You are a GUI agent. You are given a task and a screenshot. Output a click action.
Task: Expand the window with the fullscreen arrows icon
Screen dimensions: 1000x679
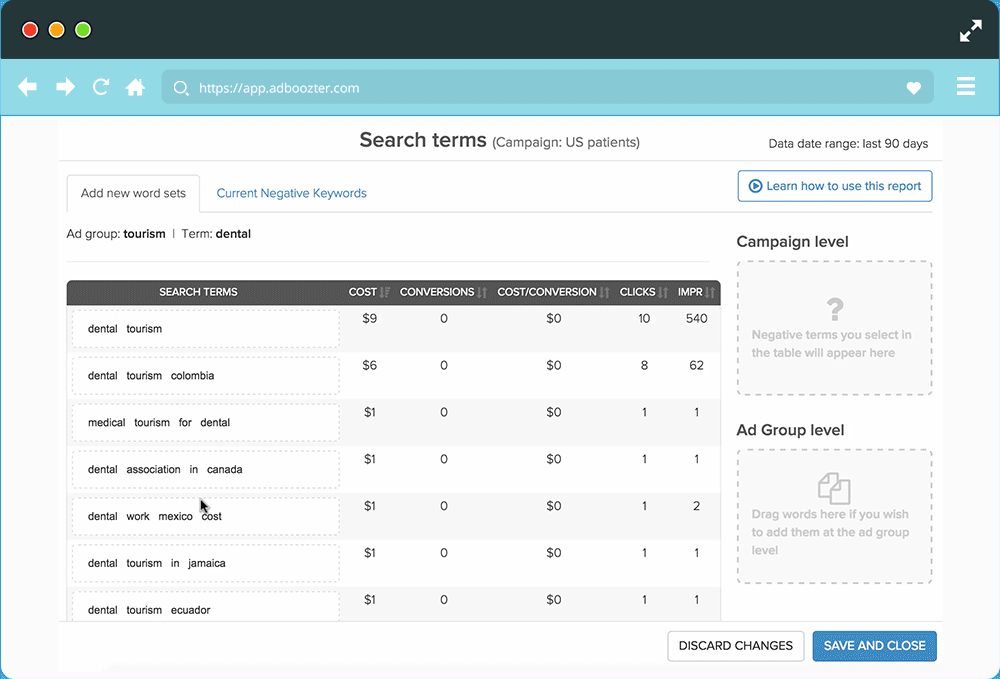pos(971,31)
